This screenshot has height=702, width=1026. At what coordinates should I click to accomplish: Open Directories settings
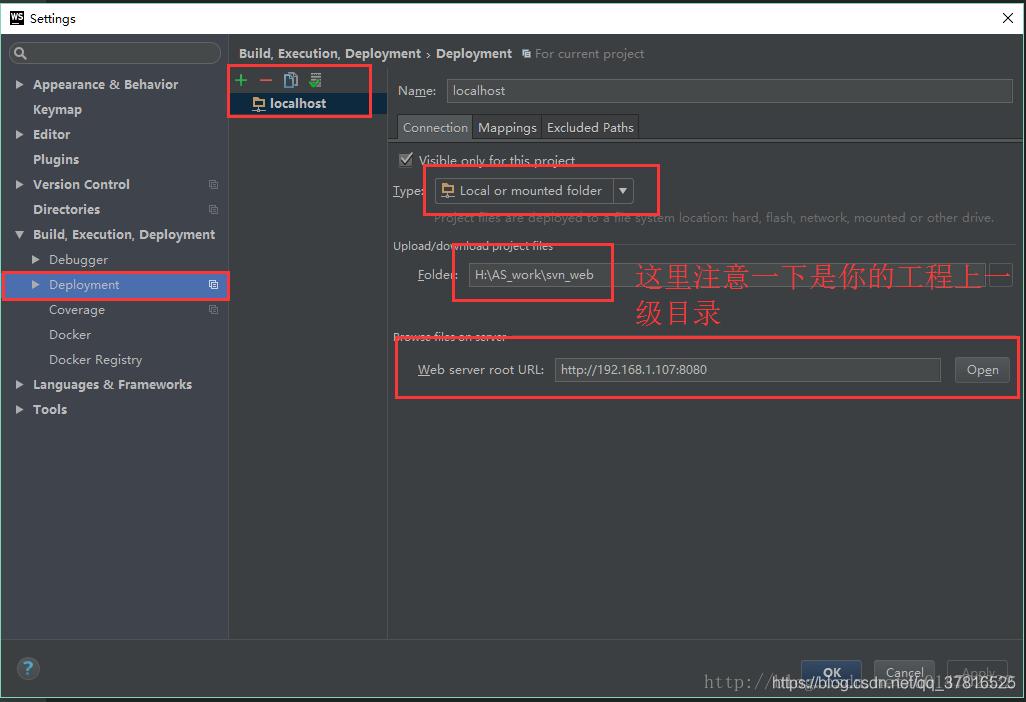pyautogui.click(x=67, y=209)
